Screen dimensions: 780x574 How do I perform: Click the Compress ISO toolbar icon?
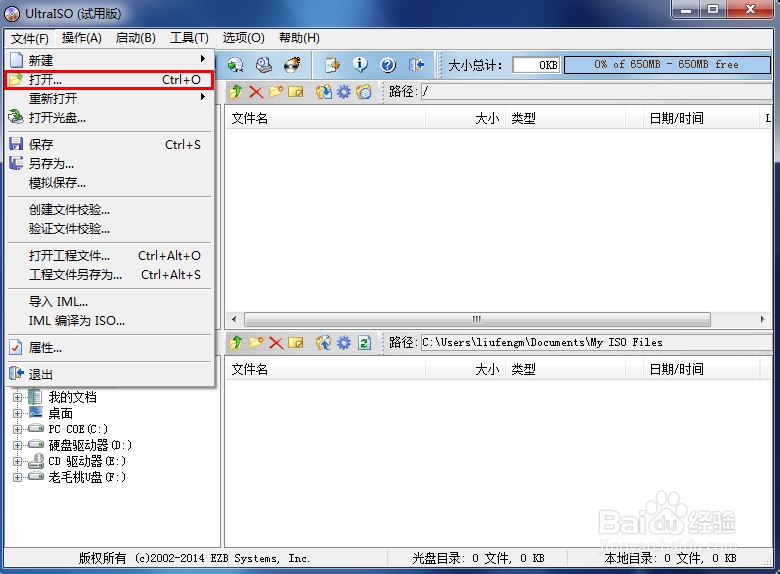click(264, 65)
